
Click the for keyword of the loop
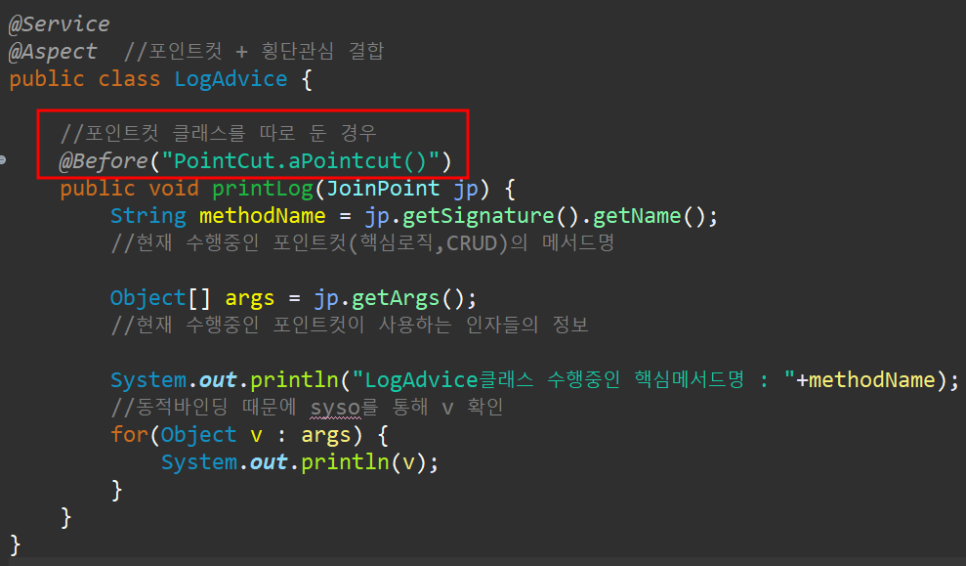click(128, 434)
